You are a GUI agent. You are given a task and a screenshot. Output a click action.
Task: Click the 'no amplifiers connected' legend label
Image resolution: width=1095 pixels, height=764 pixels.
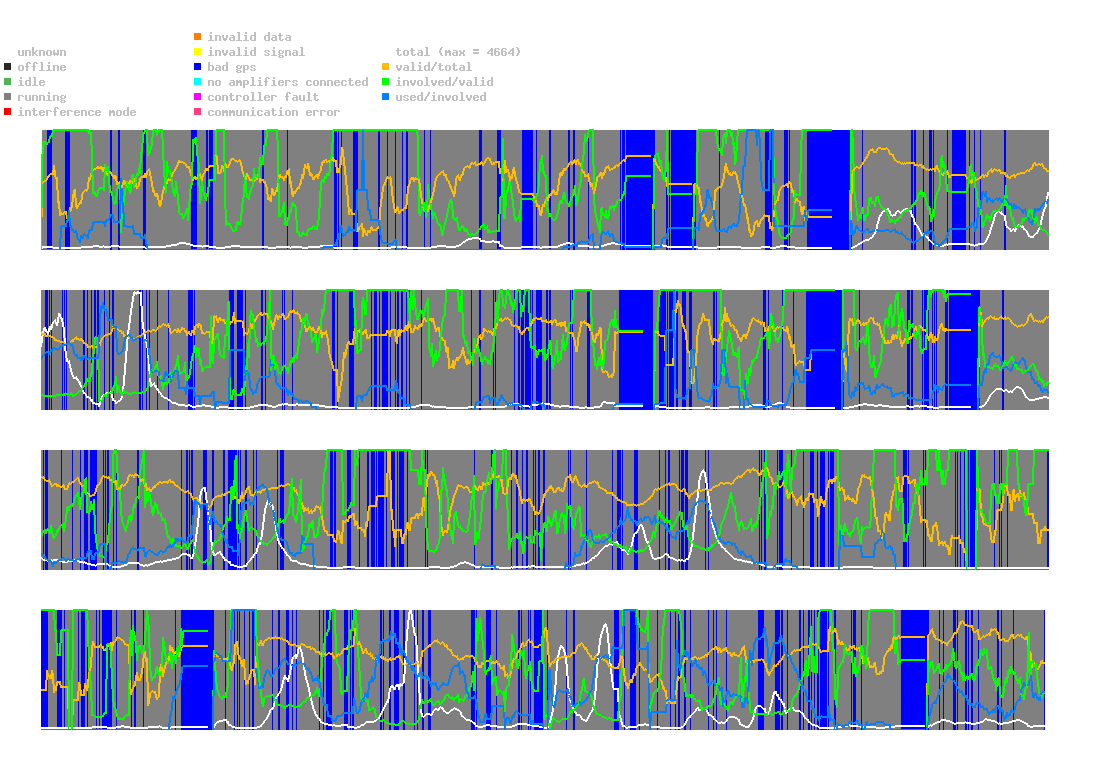coord(288,82)
